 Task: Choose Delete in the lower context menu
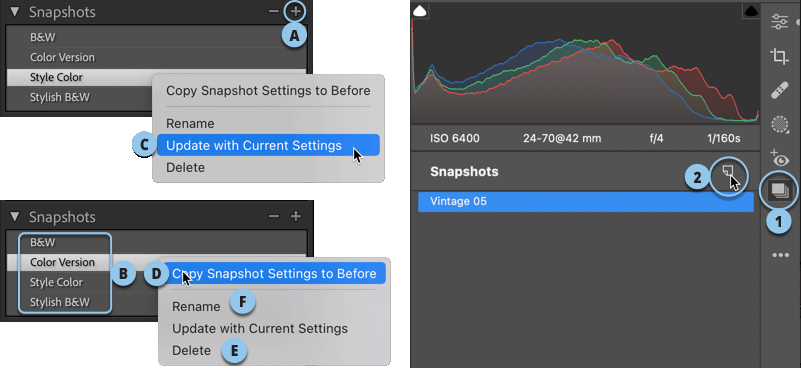pos(192,351)
